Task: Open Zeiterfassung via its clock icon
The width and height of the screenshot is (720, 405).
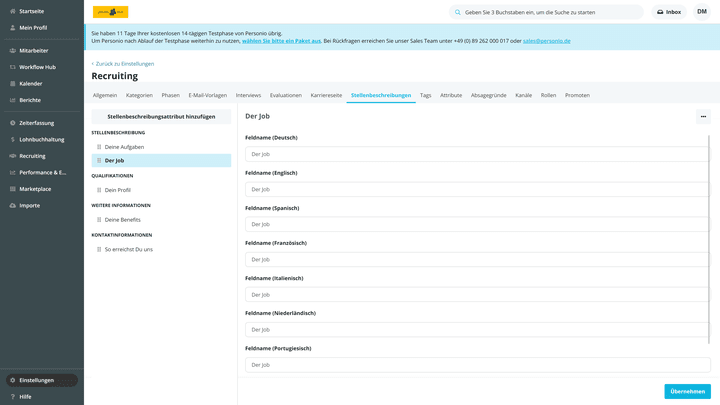Action: (12, 123)
